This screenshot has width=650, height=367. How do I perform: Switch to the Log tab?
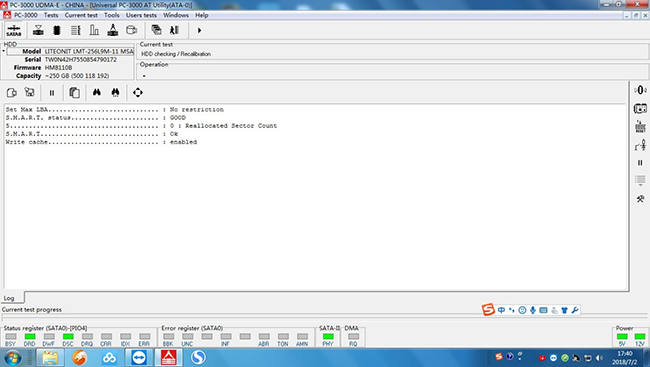(9, 298)
